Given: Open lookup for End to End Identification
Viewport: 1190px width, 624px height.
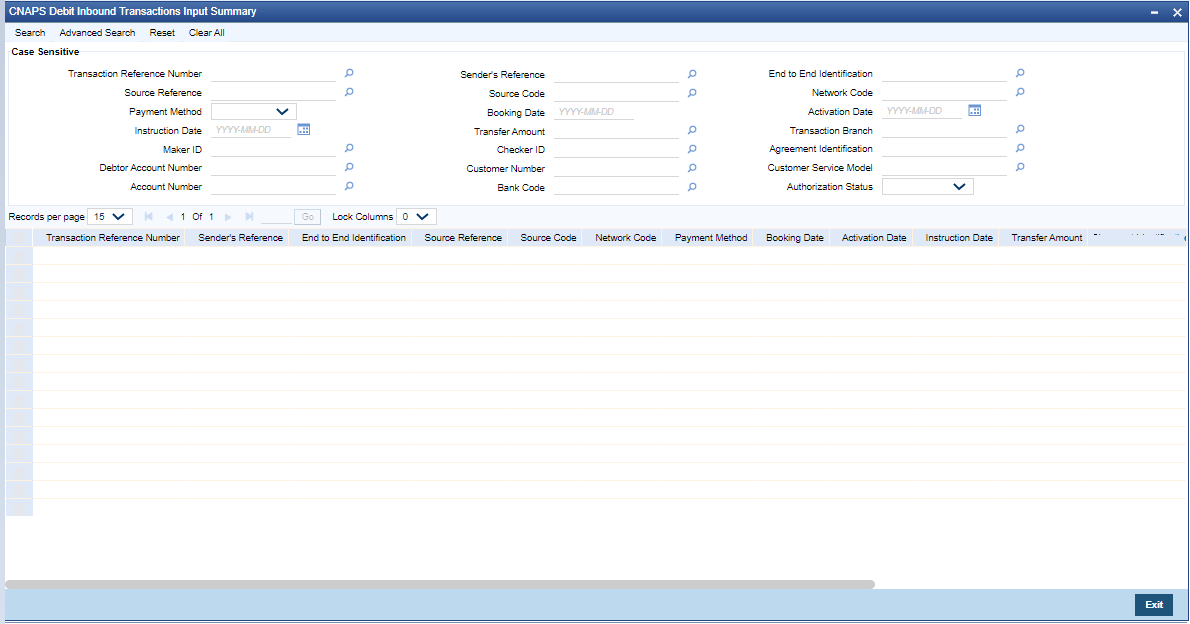Looking at the screenshot, I should 1020,73.
